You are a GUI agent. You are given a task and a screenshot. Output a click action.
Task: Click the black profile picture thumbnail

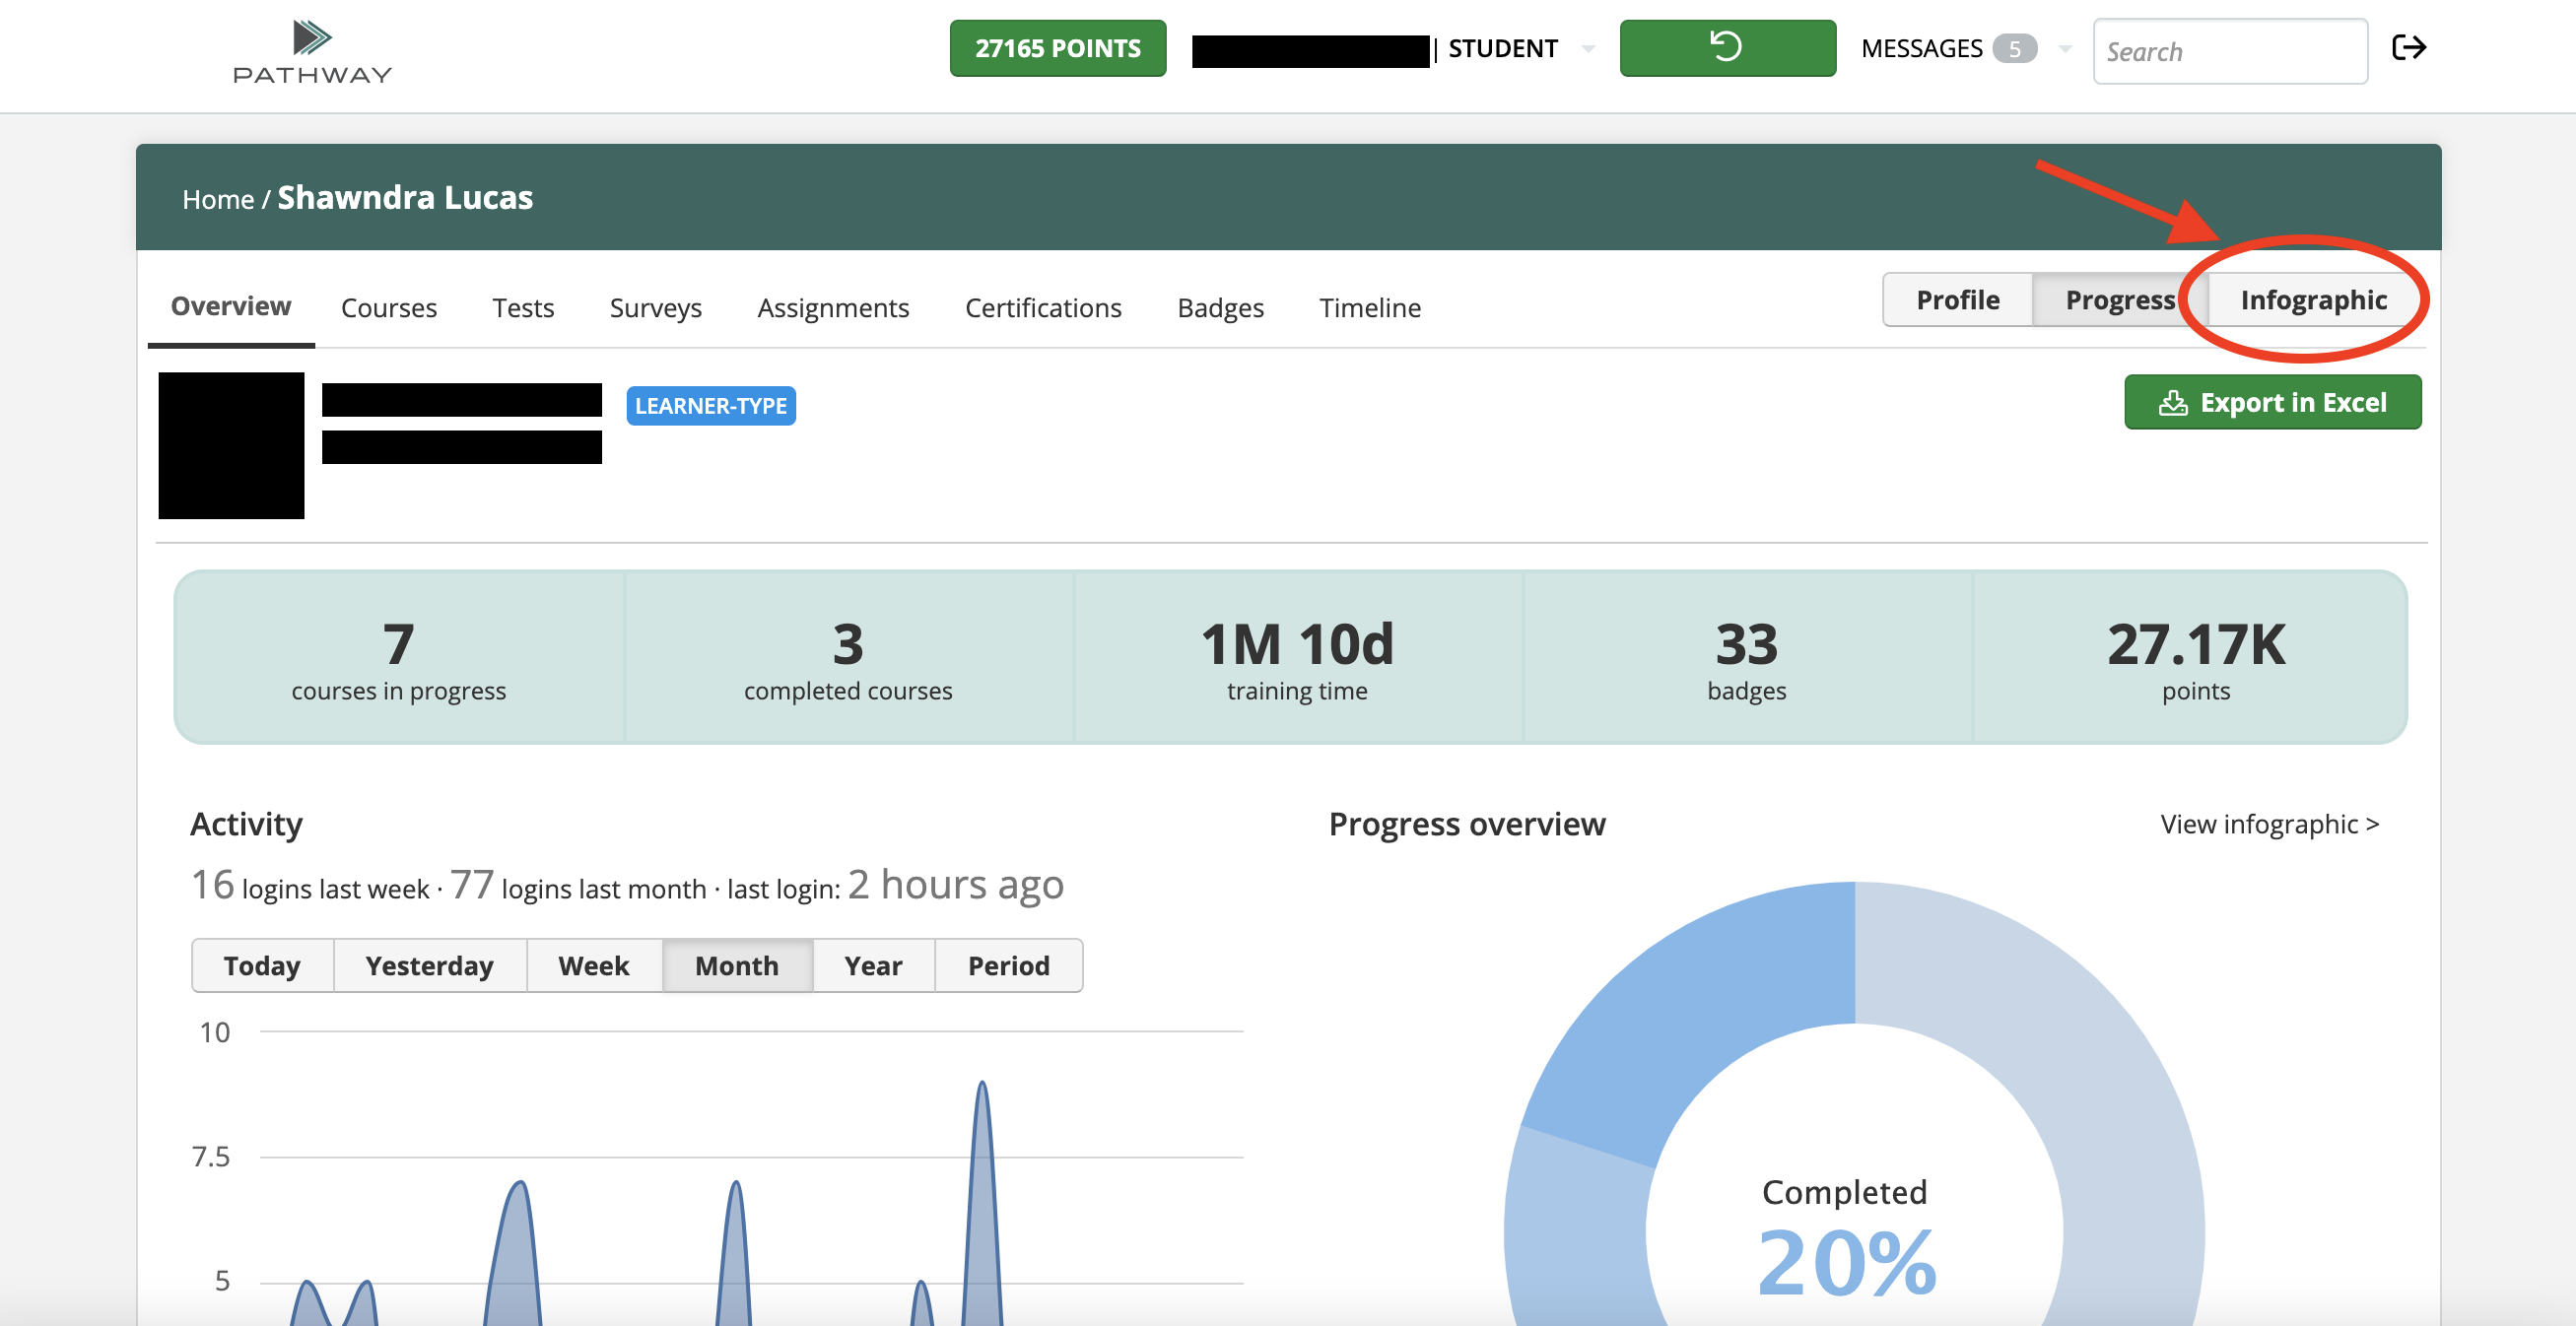(x=231, y=445)
